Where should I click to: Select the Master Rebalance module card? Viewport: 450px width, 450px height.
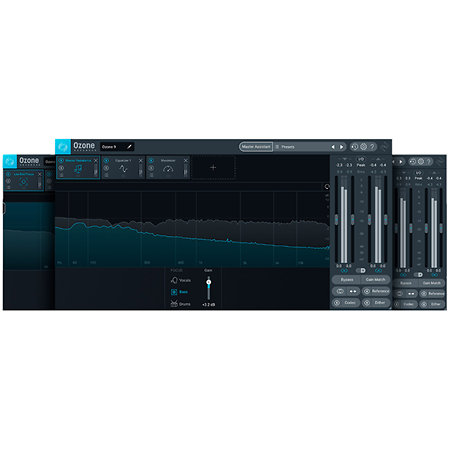78,167
